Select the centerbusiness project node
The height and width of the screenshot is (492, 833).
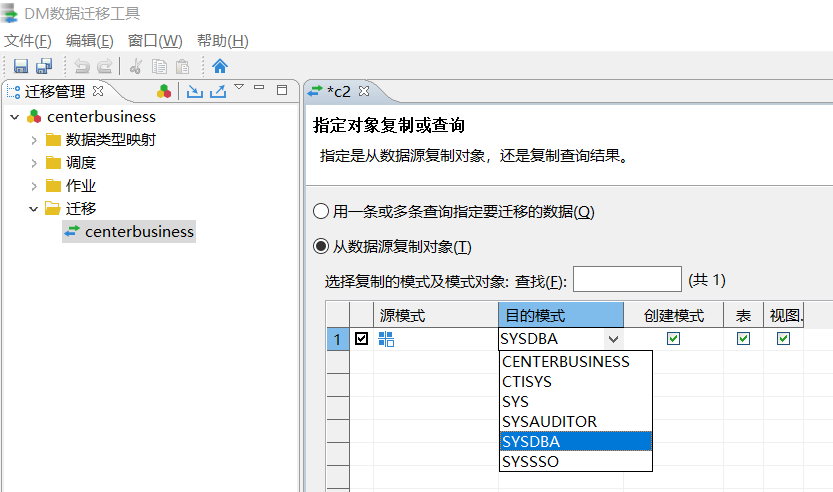[x=101, y=117]
